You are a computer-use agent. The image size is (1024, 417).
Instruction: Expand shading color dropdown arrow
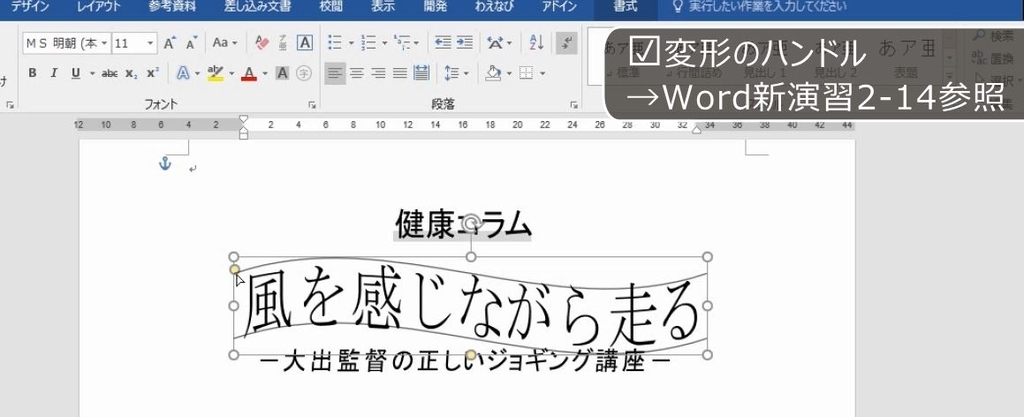coord(509,74)
